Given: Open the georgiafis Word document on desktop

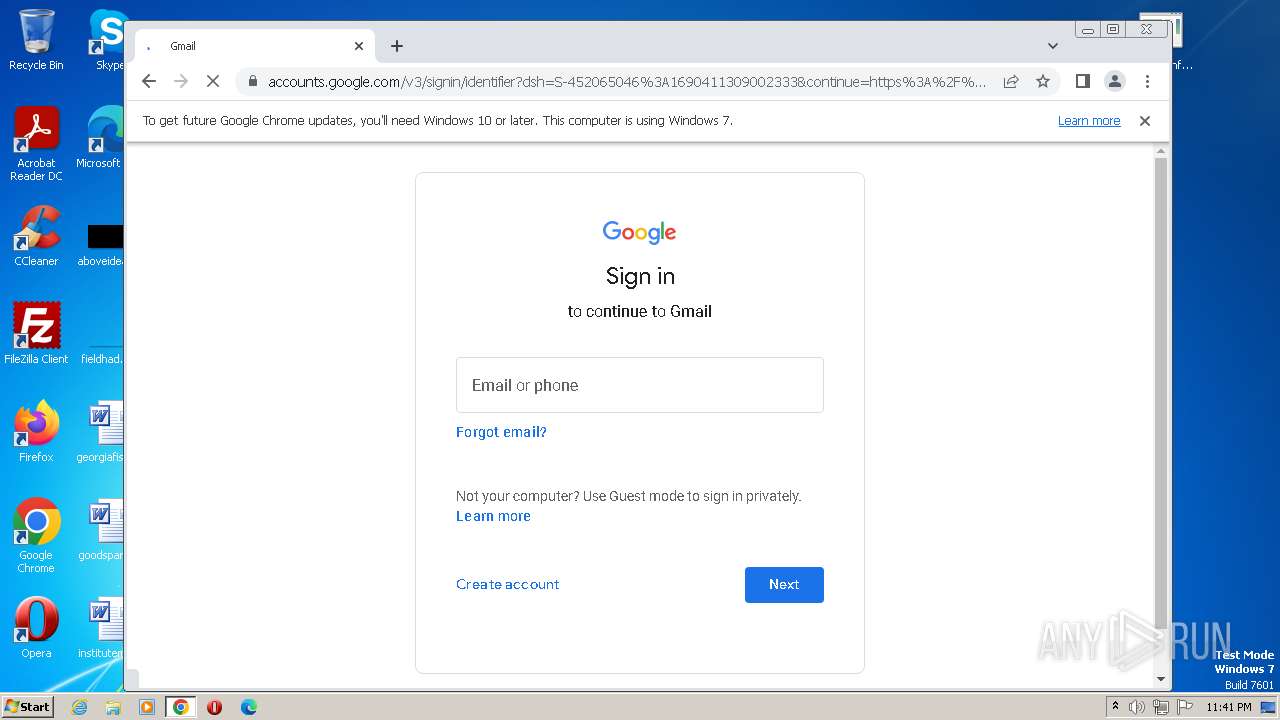Looking at the screenshot, I should tap(101, 432).
